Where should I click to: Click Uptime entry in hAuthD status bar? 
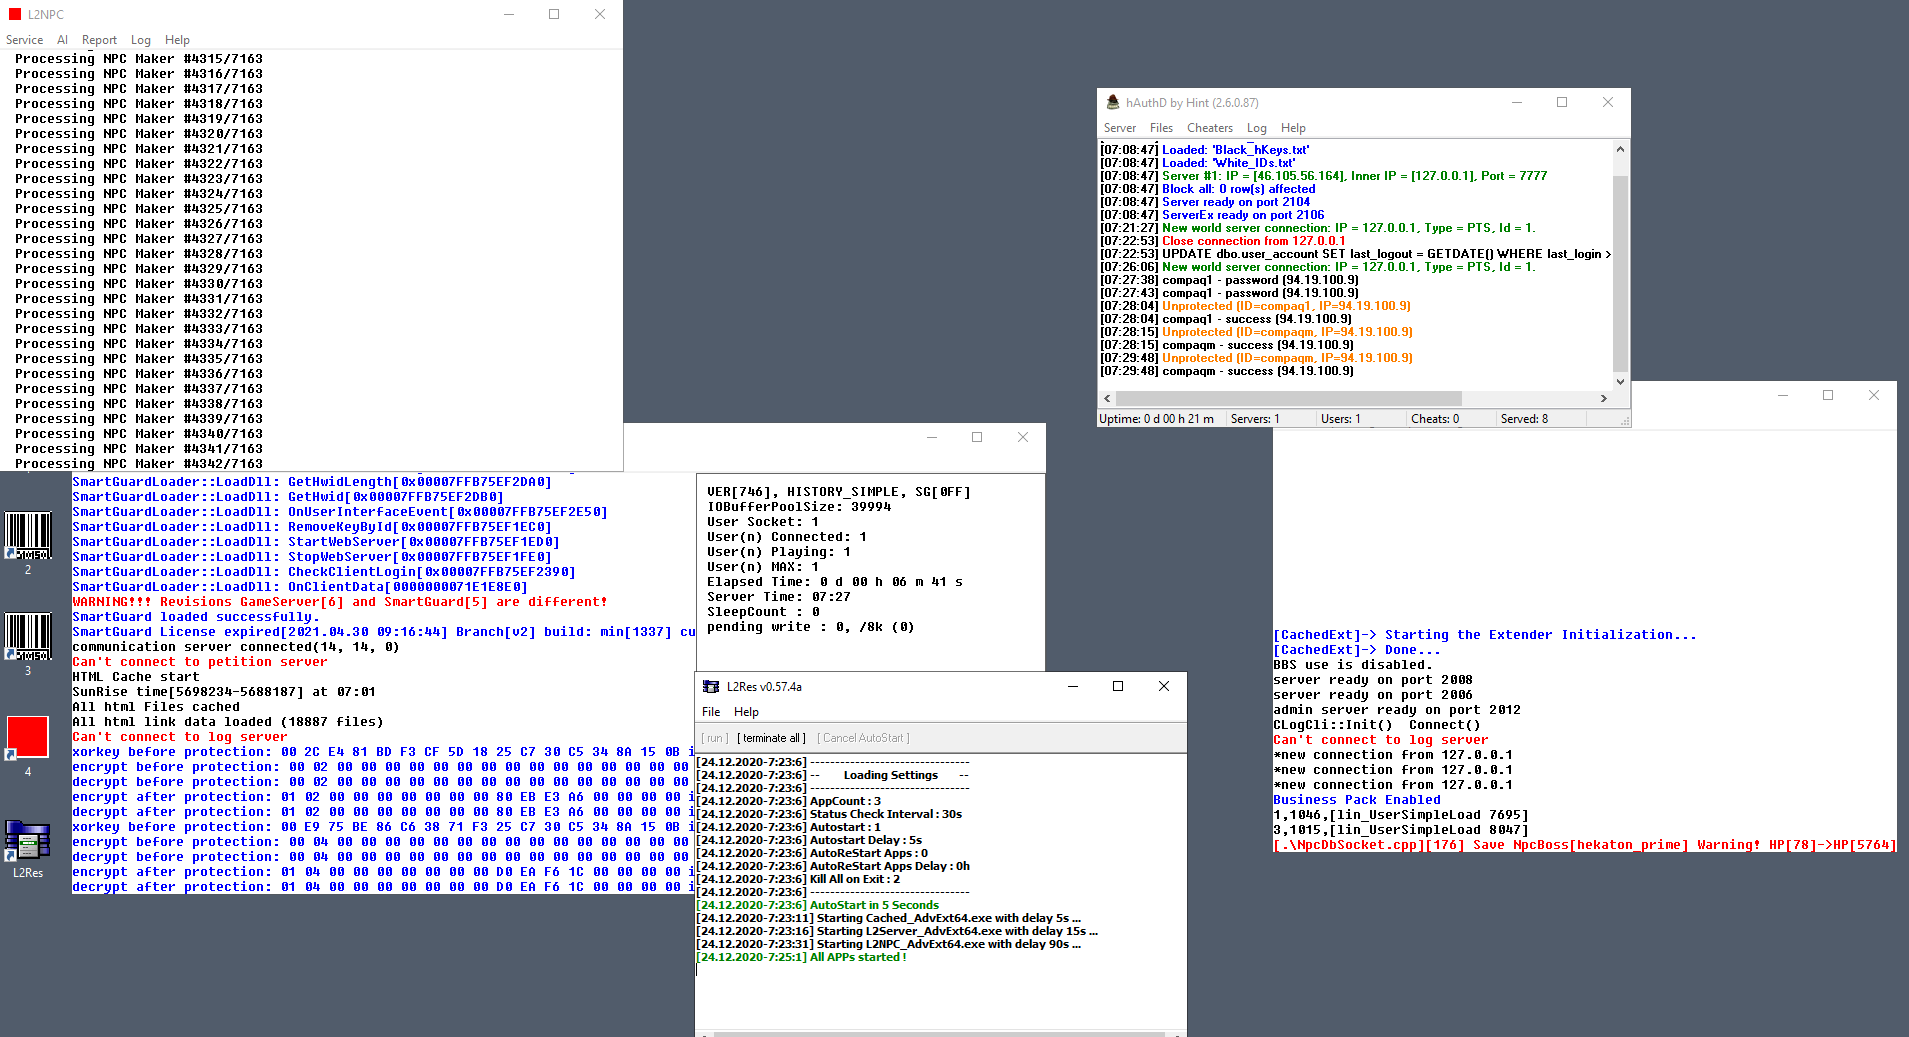tap(1156, 419)
